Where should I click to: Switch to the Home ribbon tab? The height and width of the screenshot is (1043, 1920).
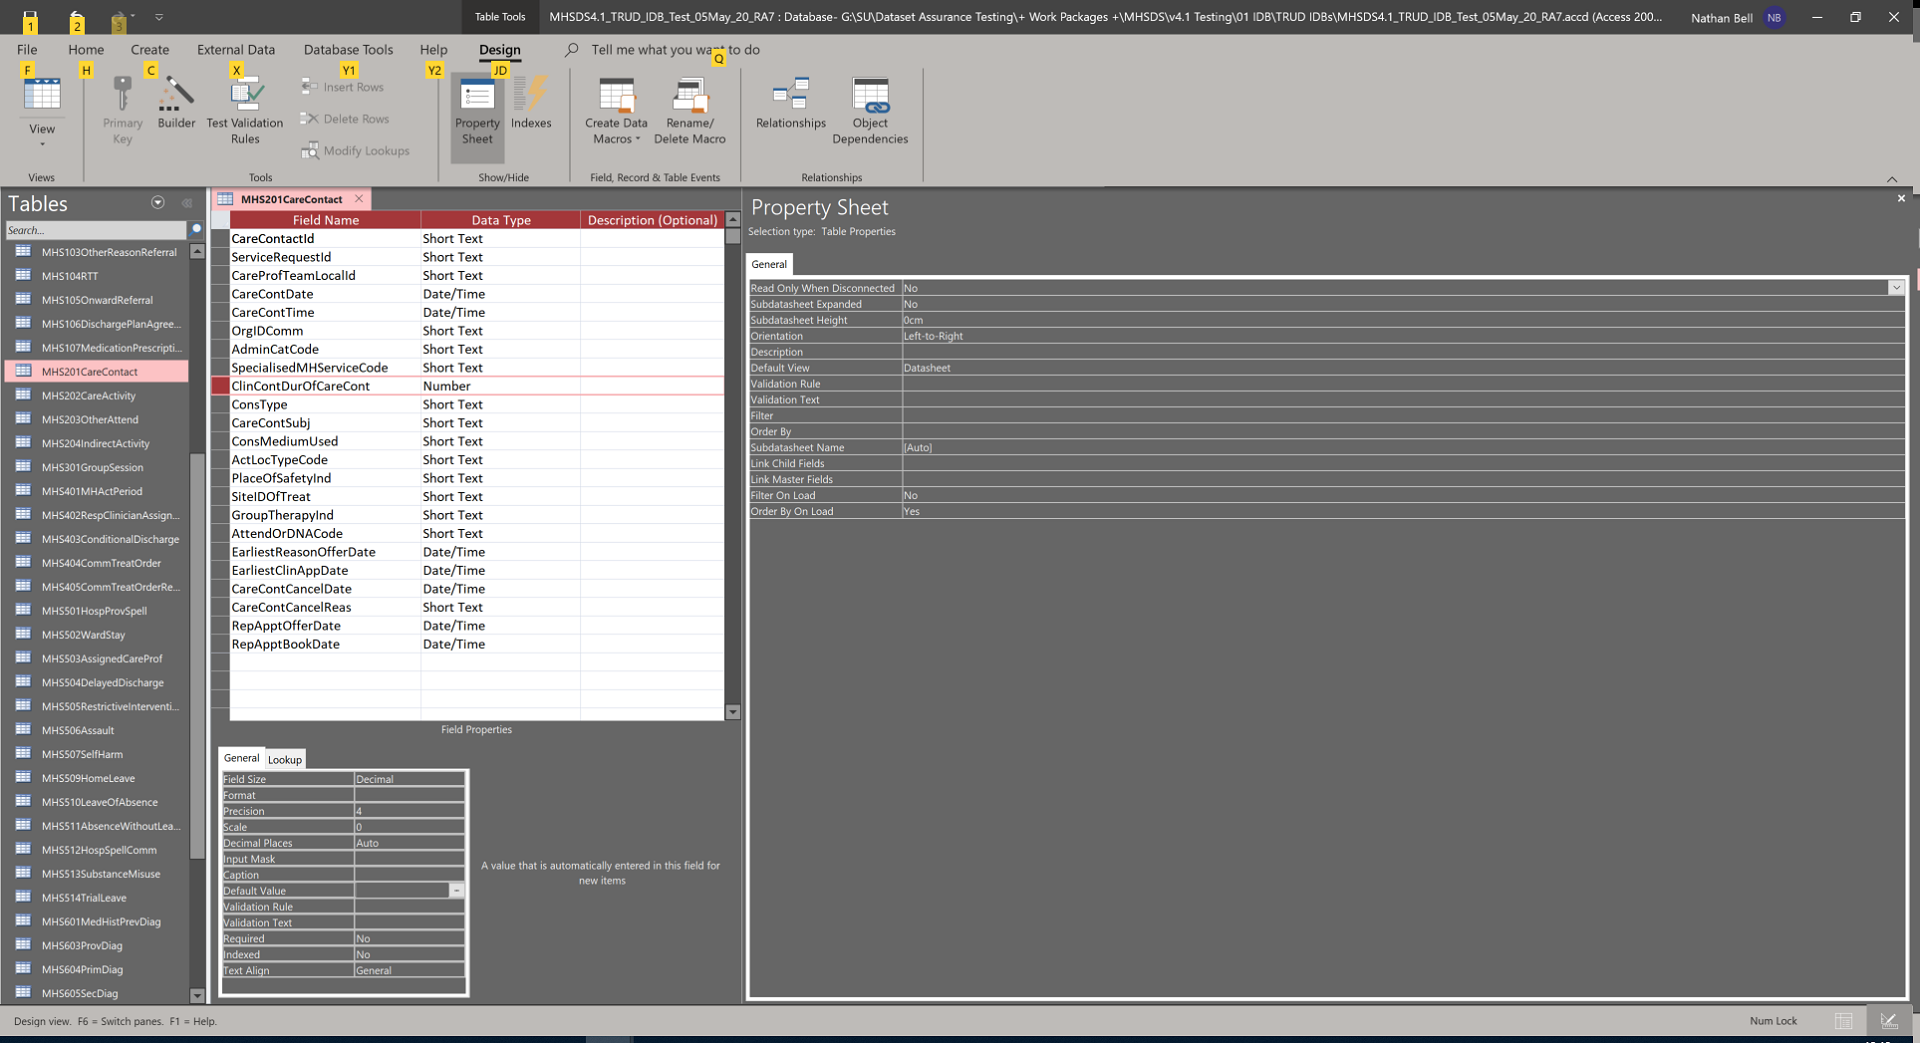86,49
